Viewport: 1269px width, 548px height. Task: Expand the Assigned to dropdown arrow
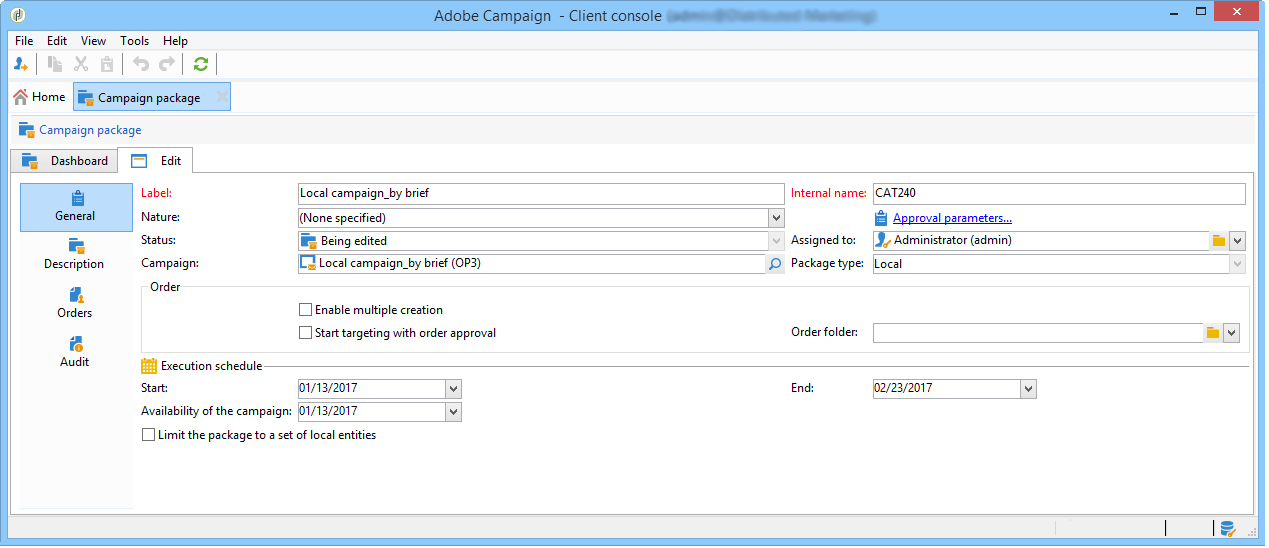[x=1237, y=241]
